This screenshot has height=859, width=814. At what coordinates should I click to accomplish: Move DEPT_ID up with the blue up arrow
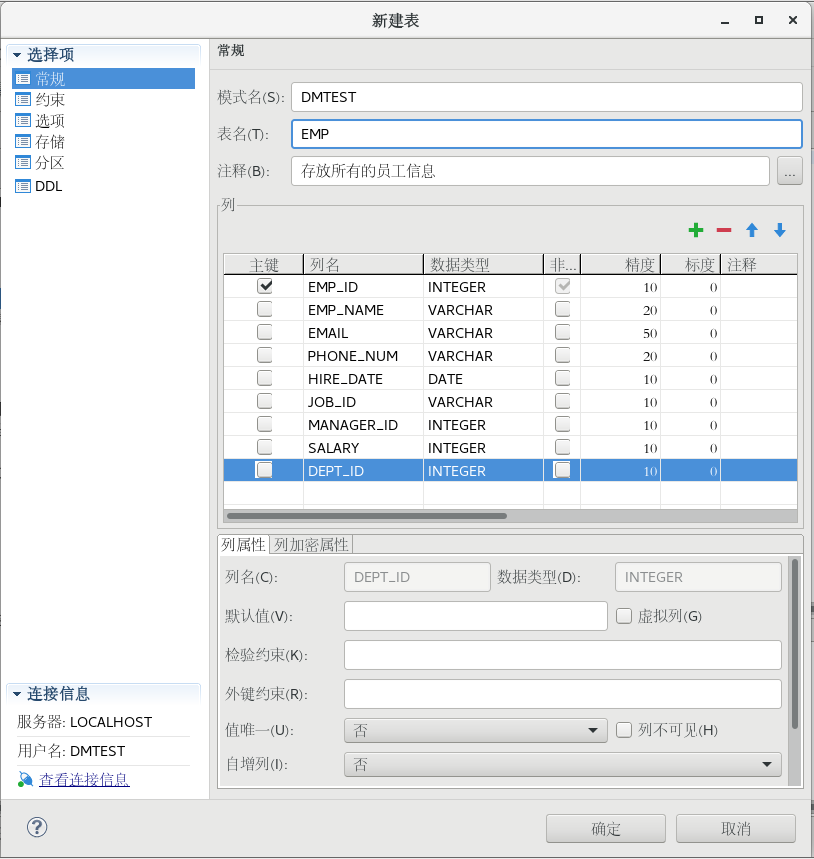pyautogui.click(x=752, y=230)
